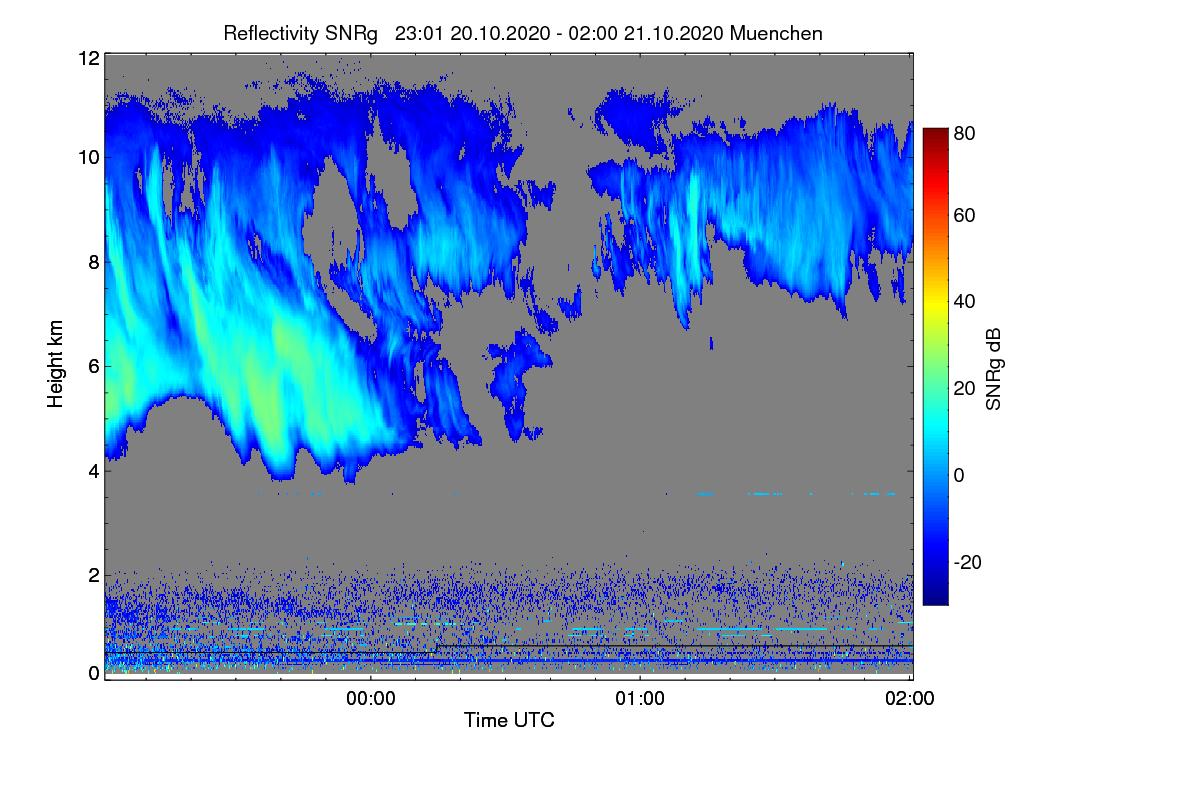This screenshot has height=800, width=1200.
Task: Click the plot title 'Reflectivity SNRg'
Action: click(301, 33)
